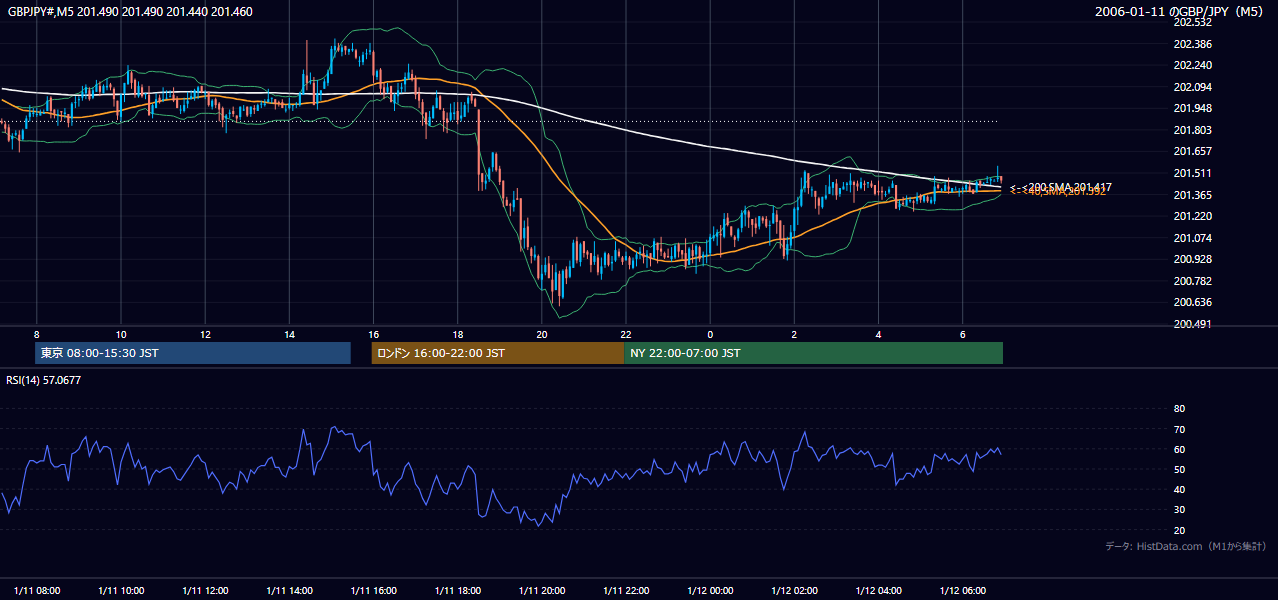
Task: Click hour label 22 under the price chart
Action: pyautogui.click(x=626, y=334)
